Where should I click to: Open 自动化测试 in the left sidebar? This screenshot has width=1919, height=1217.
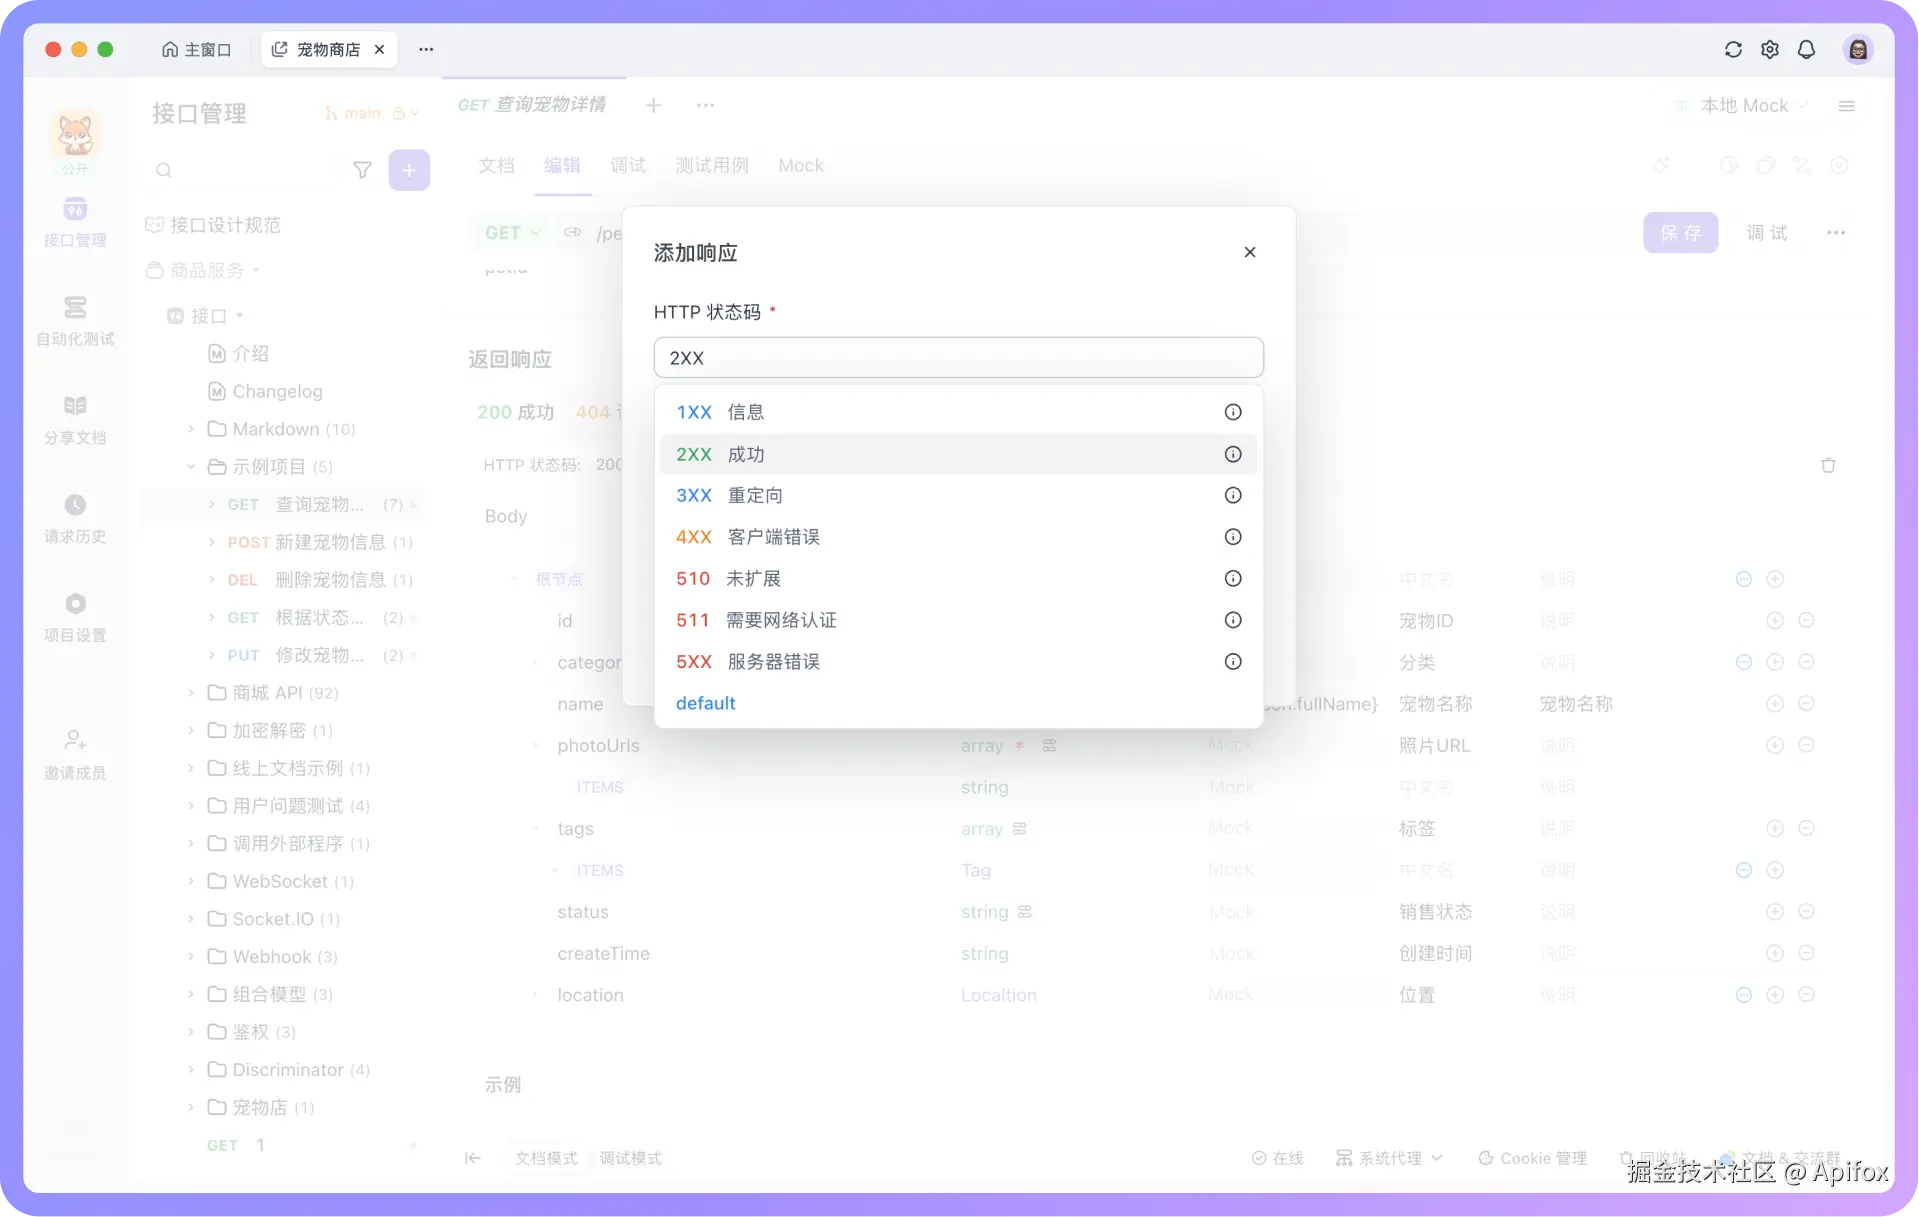click(75, 320)
